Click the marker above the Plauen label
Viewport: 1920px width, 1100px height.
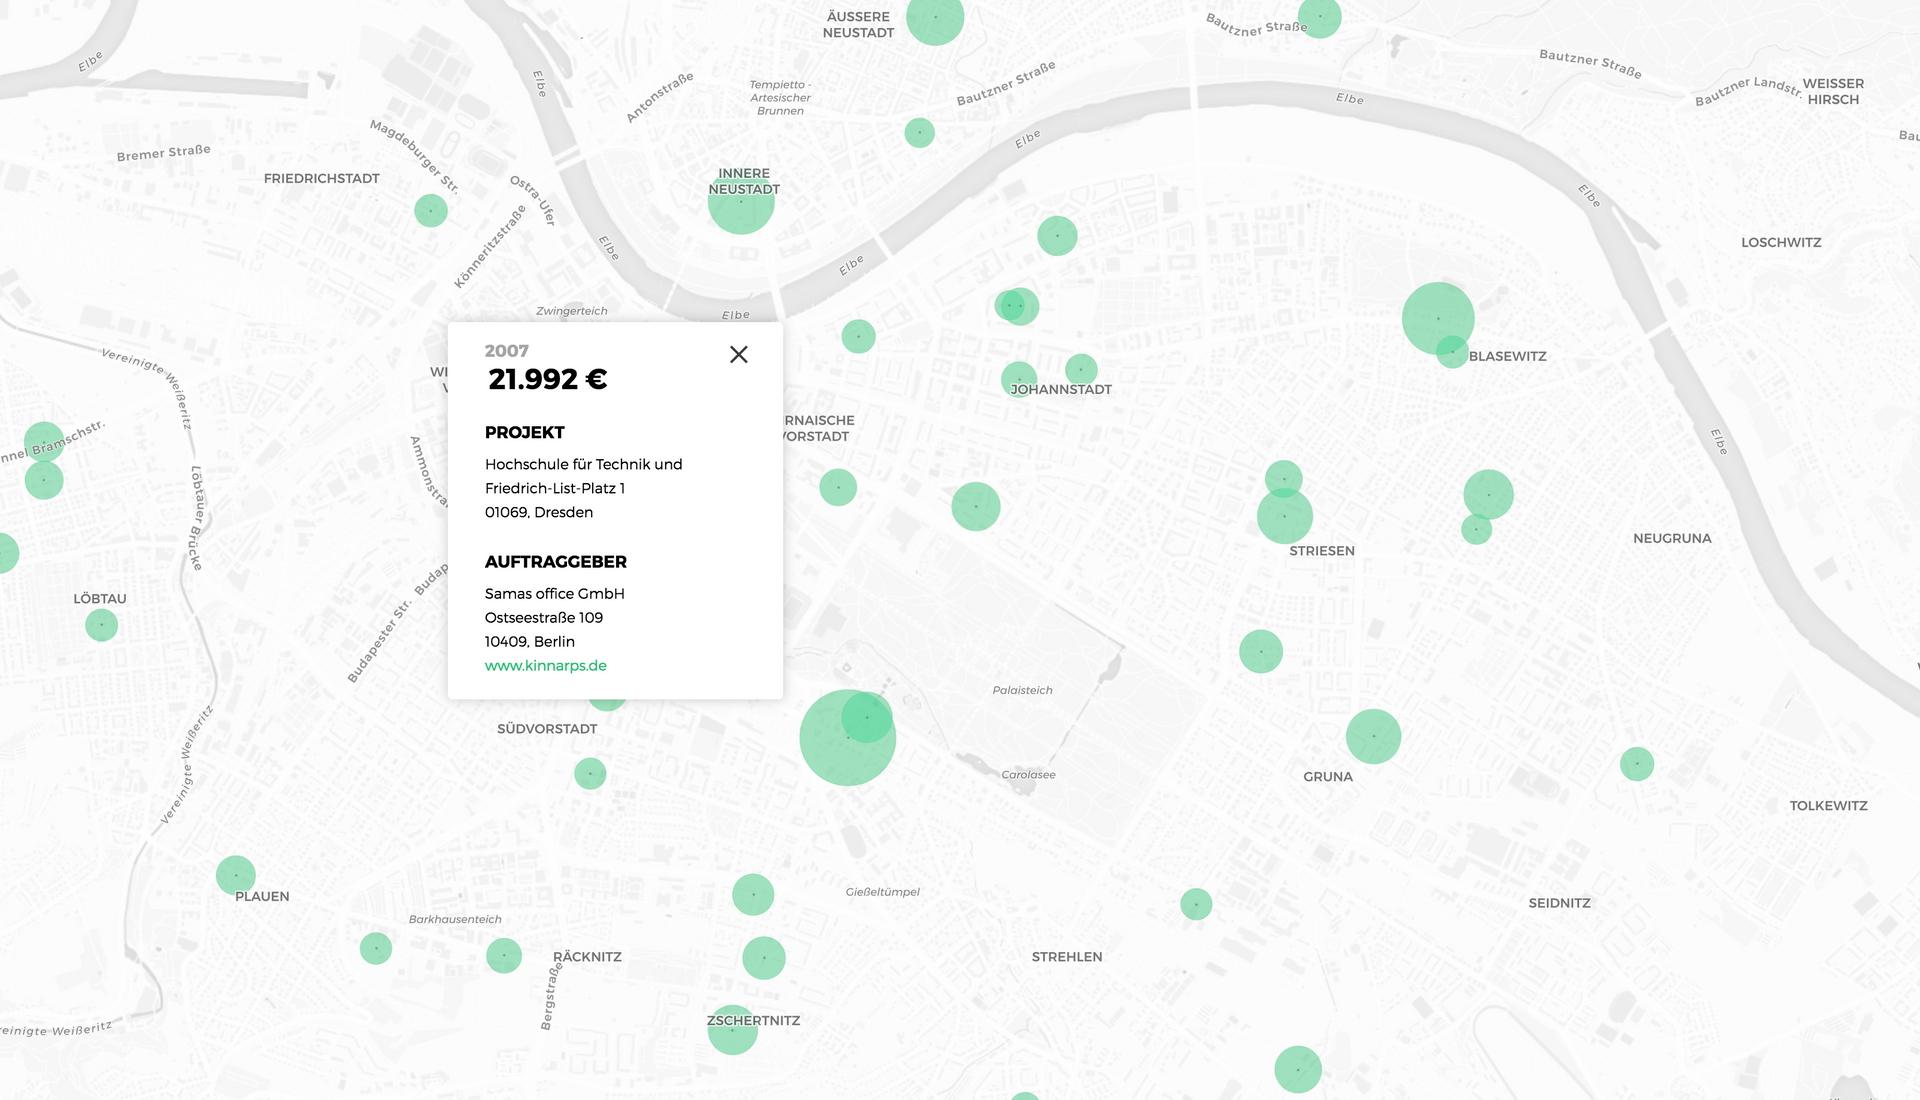click(x=236, y=875)
